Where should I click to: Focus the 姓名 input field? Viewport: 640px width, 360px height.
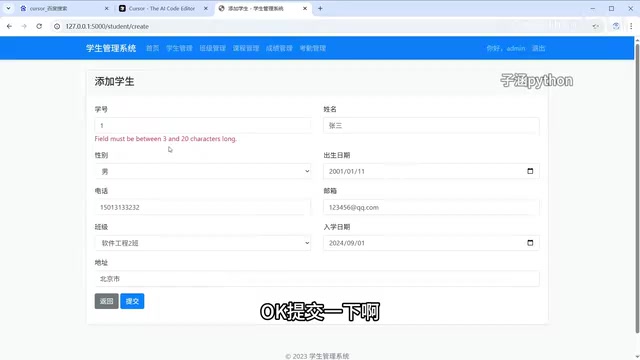click(x=431, y=125)
